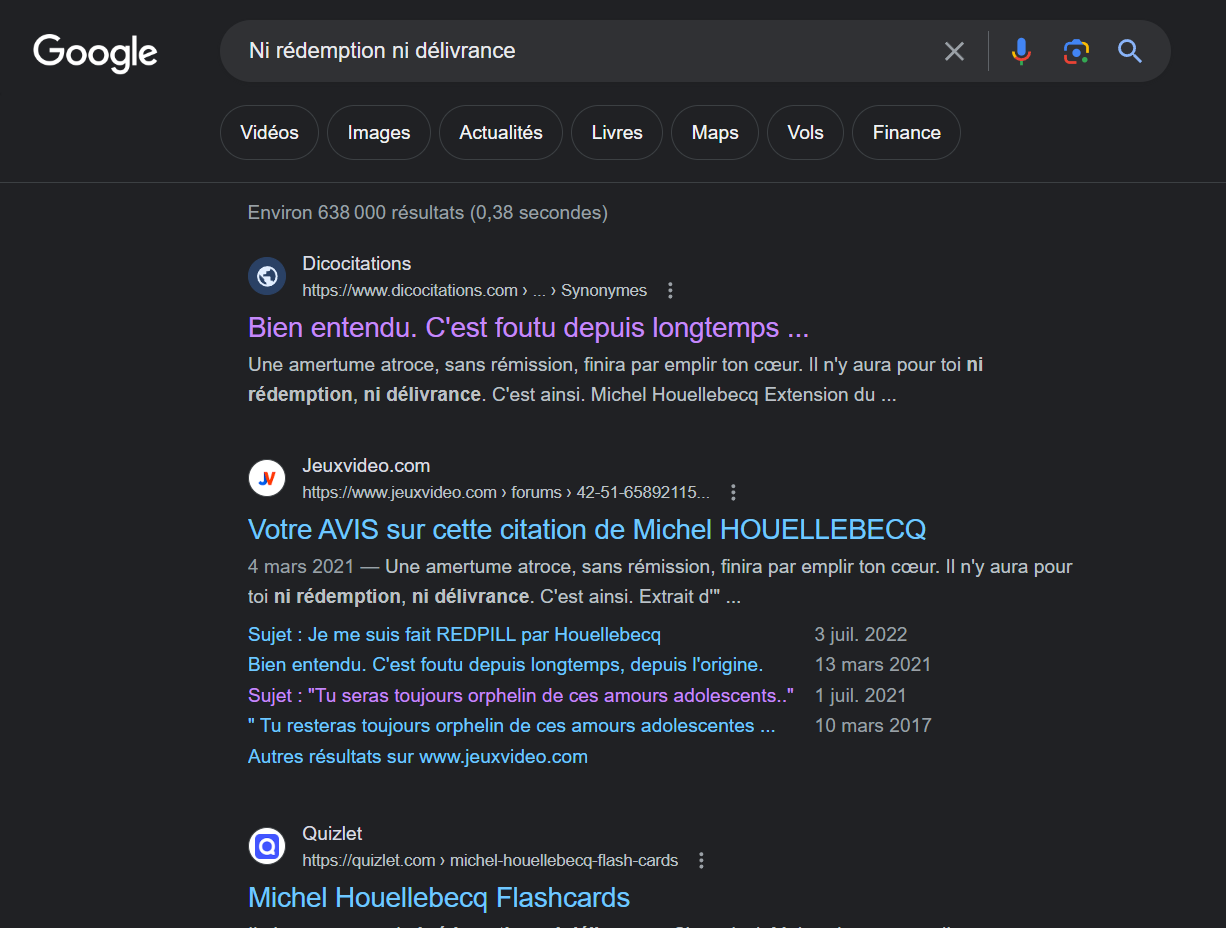The height and width of the screenshot is (928, 1226).
Task: Switch to the Vols filter
Action: [805, 133]
